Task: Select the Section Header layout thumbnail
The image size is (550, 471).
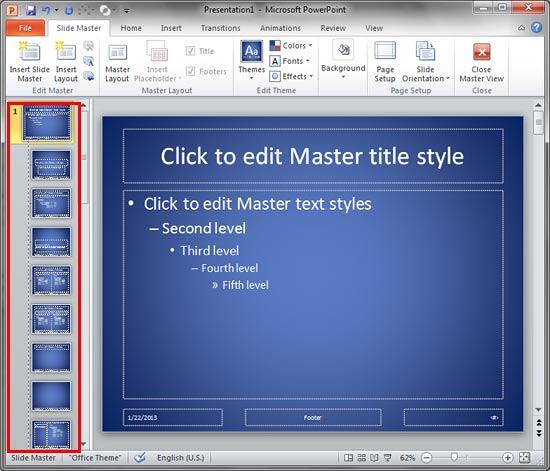Action: point(51,242)
